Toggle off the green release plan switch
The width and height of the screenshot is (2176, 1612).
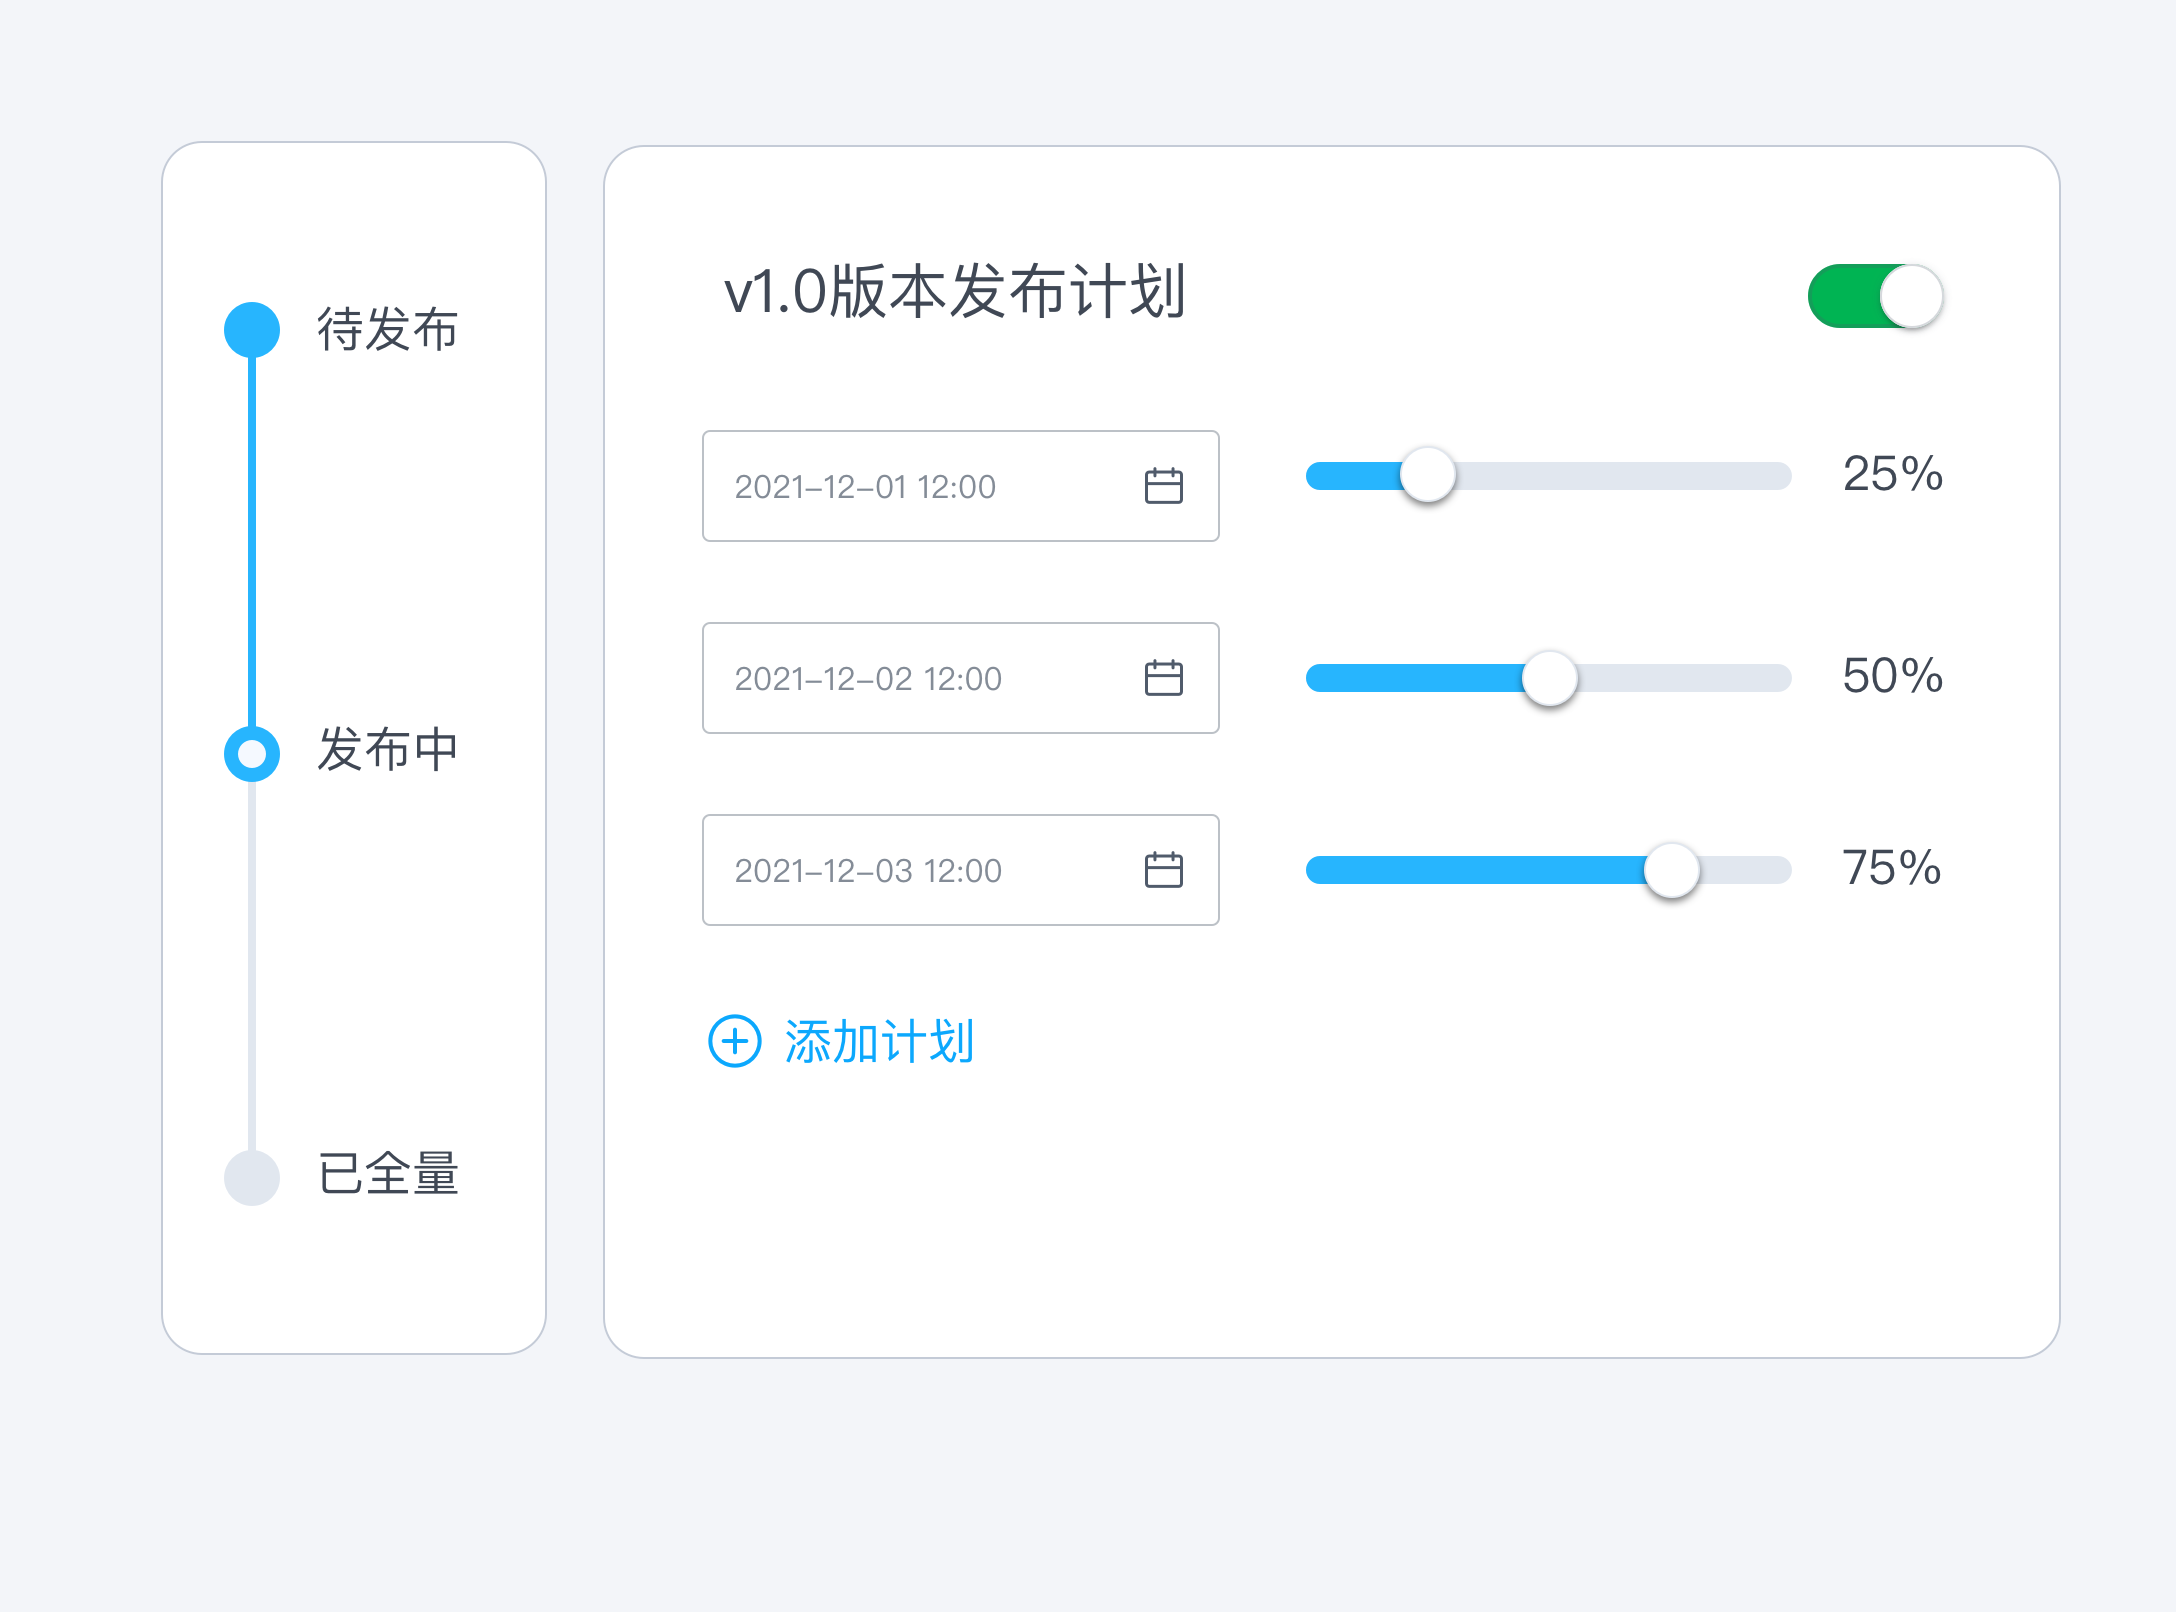[x=1875, y=296]
